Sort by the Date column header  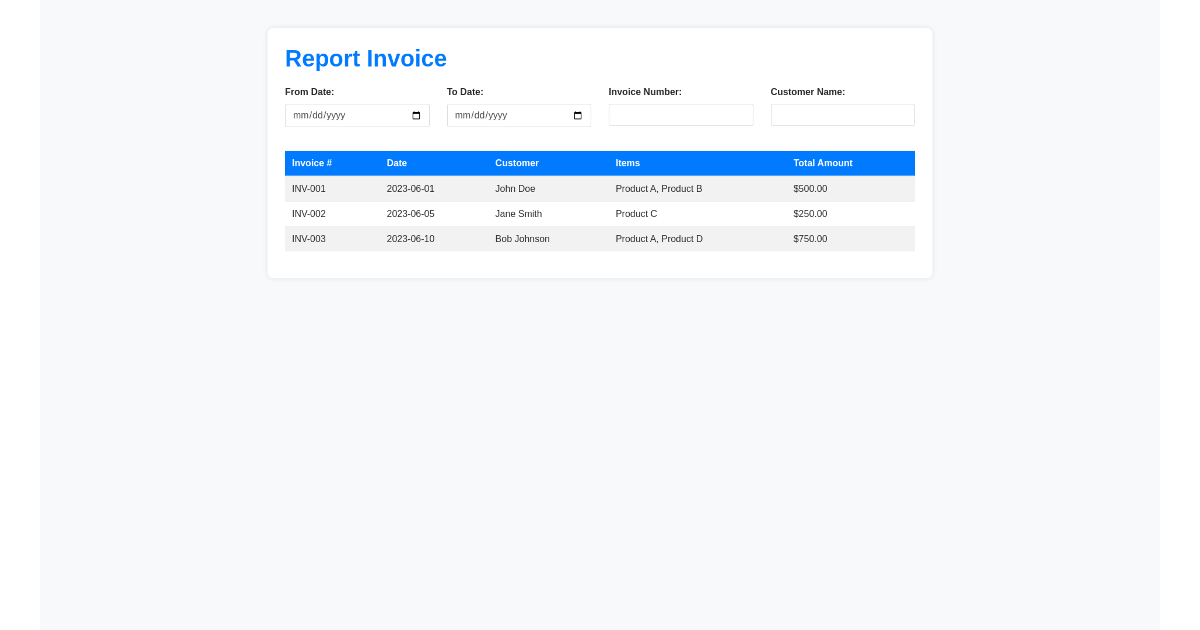[397, 163]
